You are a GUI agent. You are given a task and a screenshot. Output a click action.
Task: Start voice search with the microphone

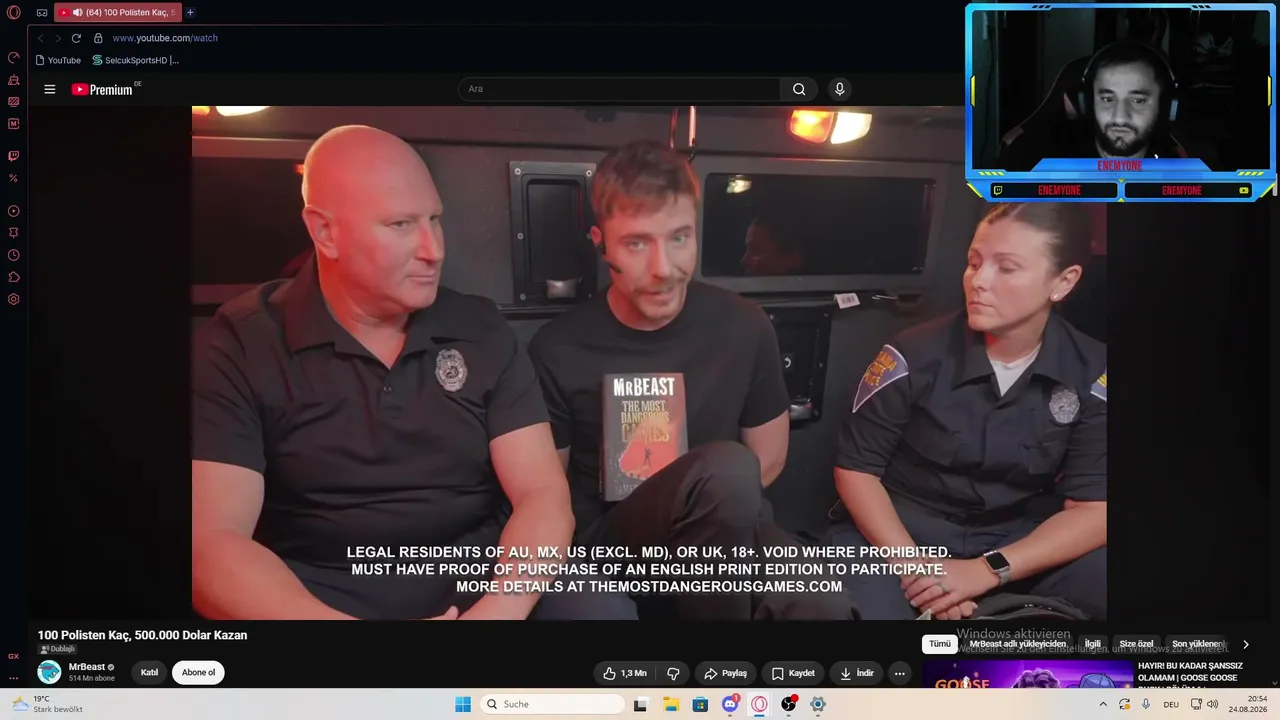(839, 89)
